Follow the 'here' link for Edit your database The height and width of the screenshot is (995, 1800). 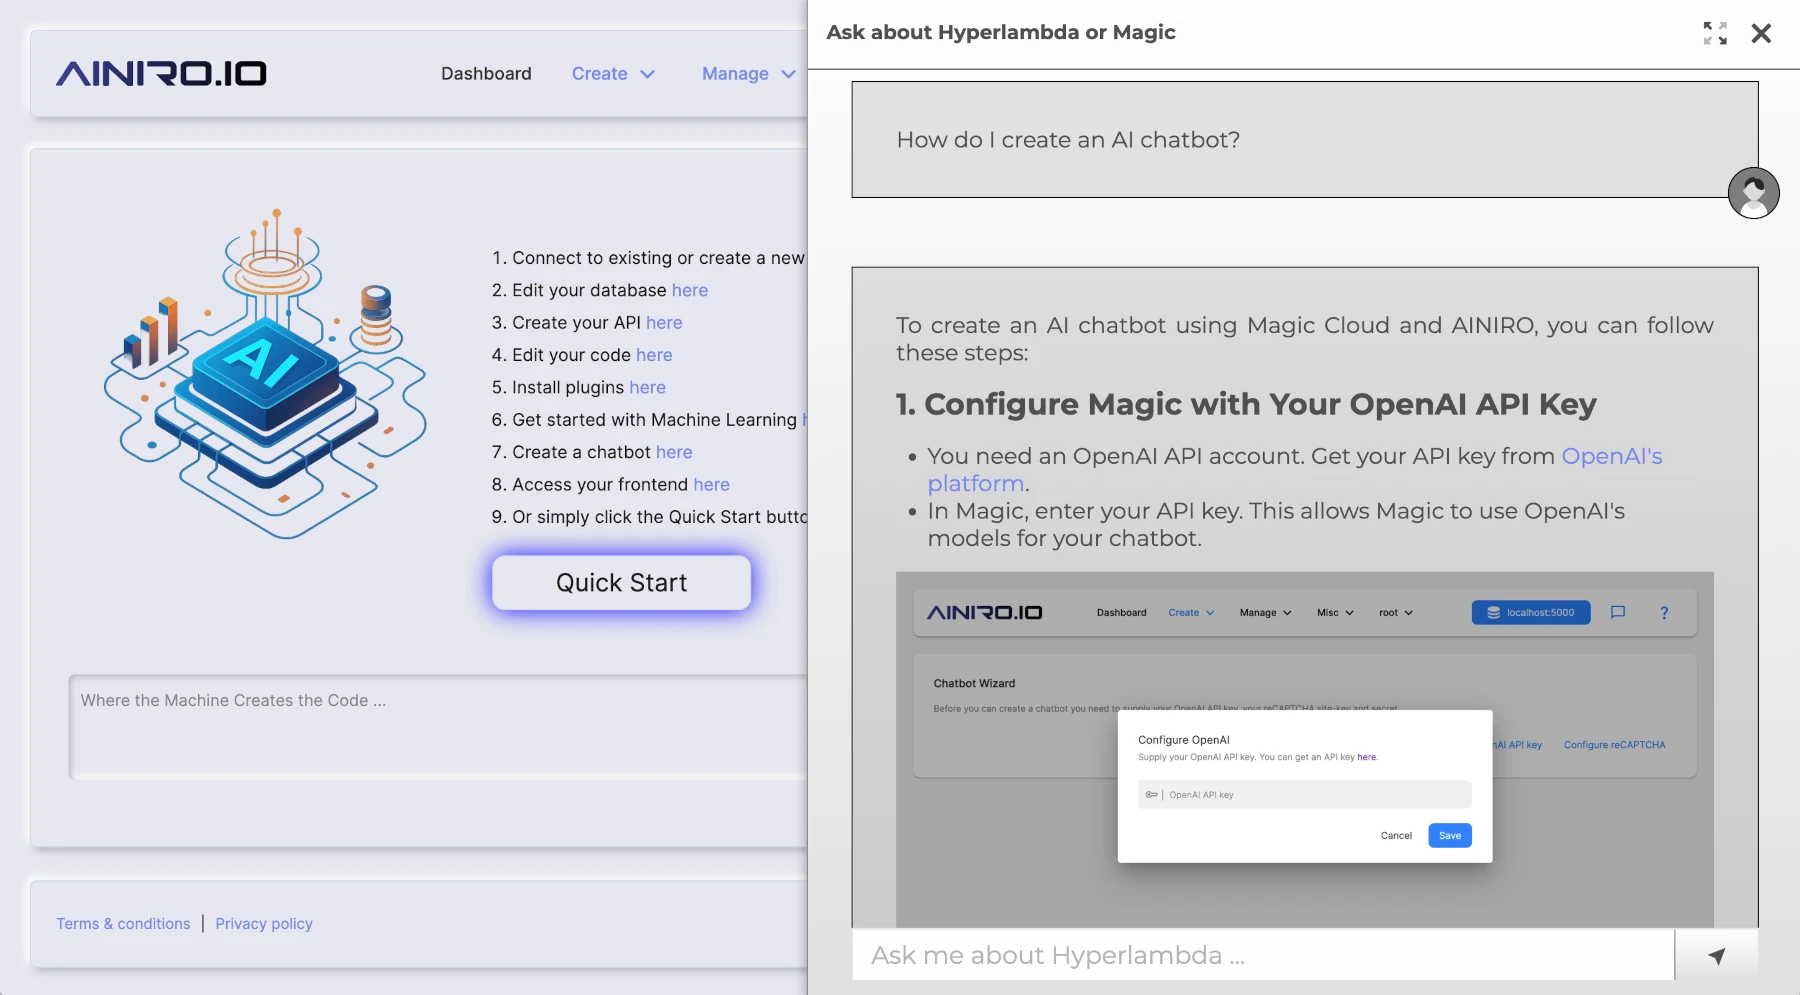(x=690, y=290)
